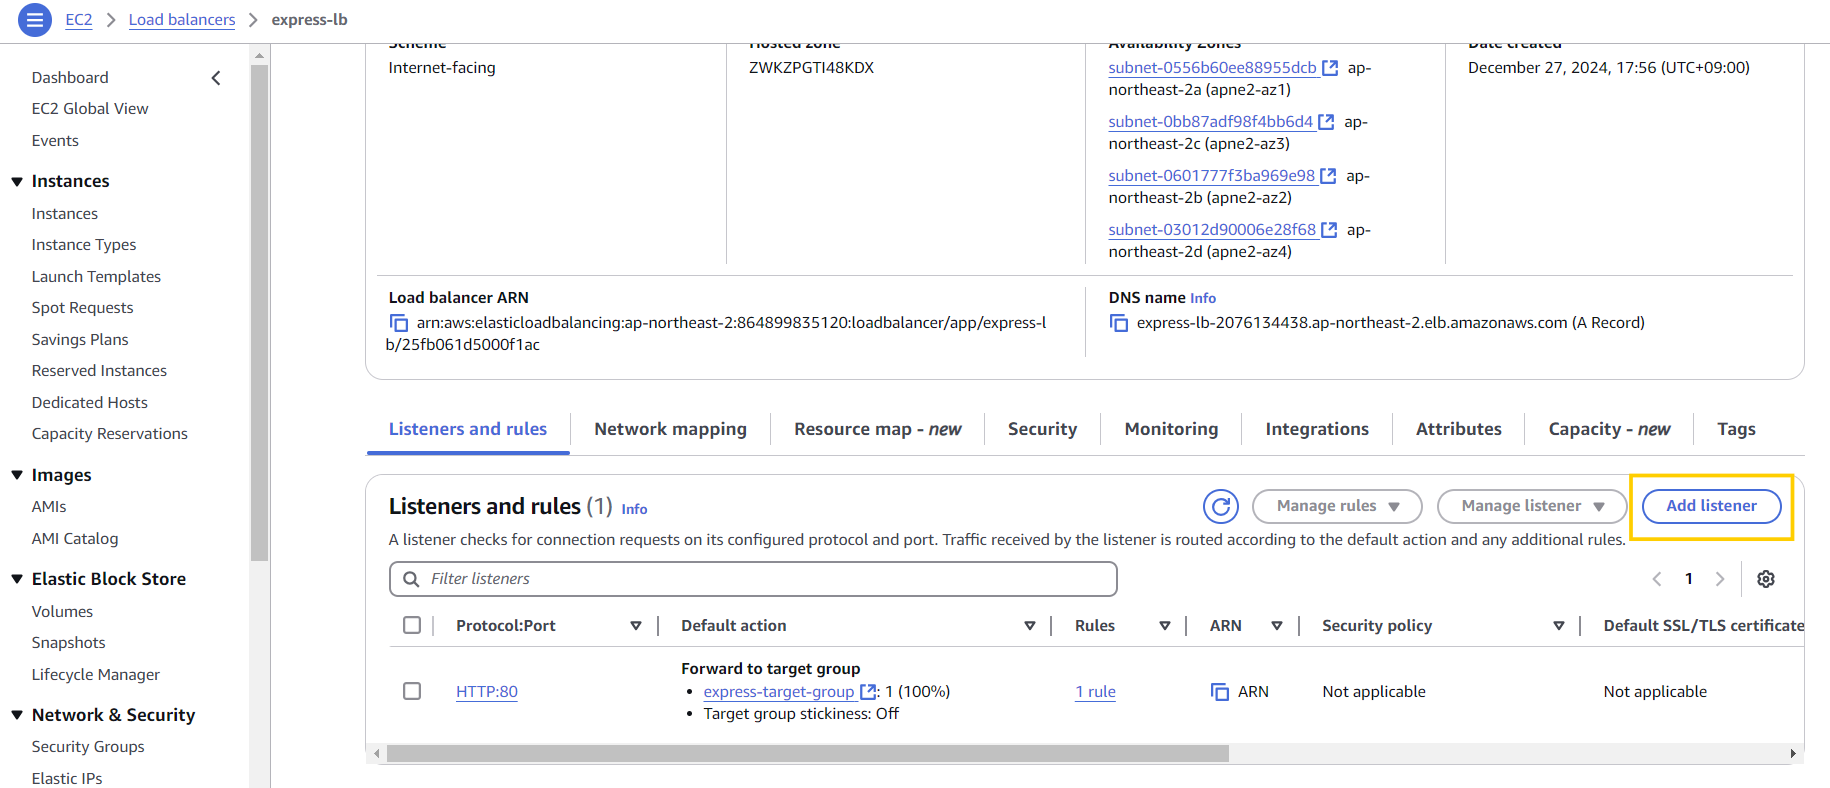1830x788 pixels.
Task: Open the Manage rules dropdown
Action: tap(1337, 506)
